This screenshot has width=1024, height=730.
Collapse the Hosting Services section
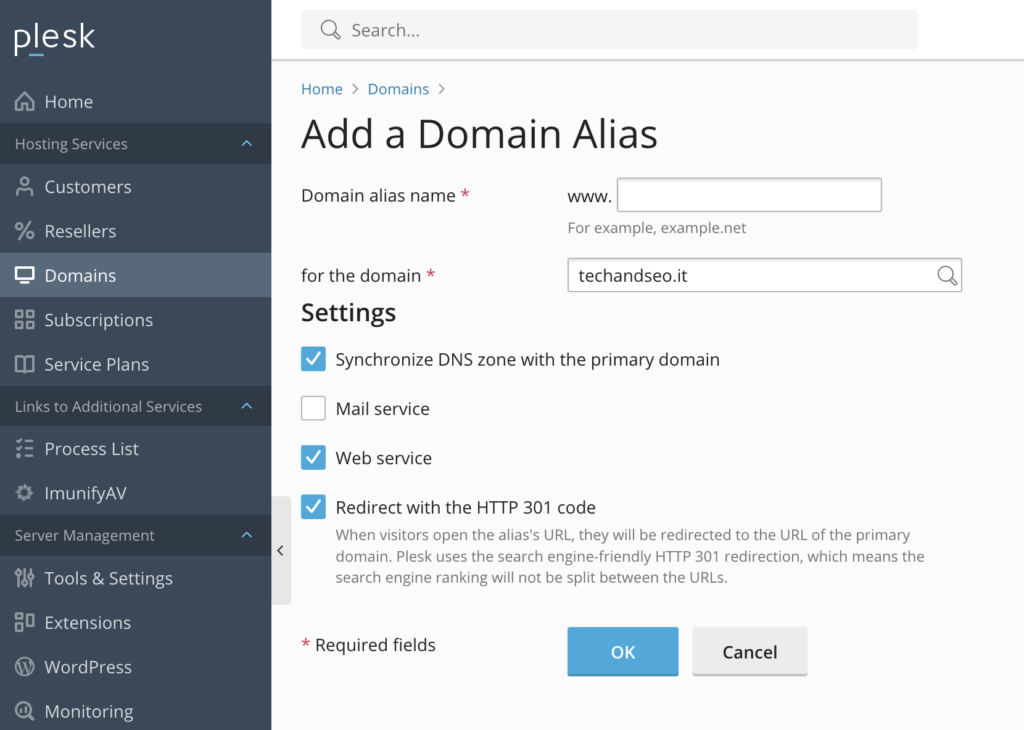click(247, 144)
